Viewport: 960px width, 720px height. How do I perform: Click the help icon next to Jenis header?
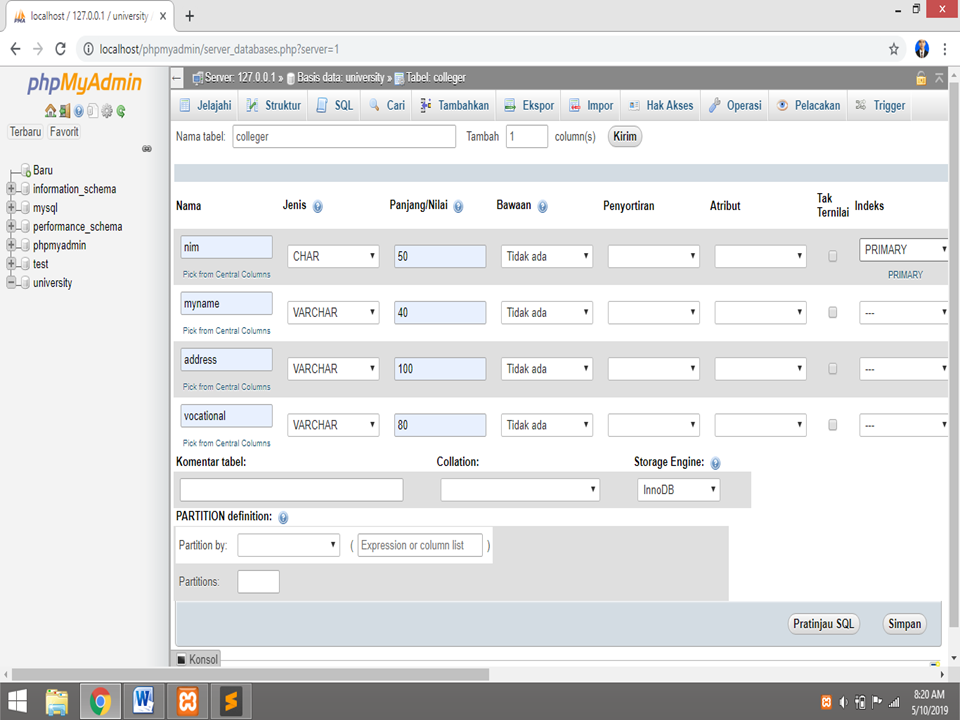(318, 206)
